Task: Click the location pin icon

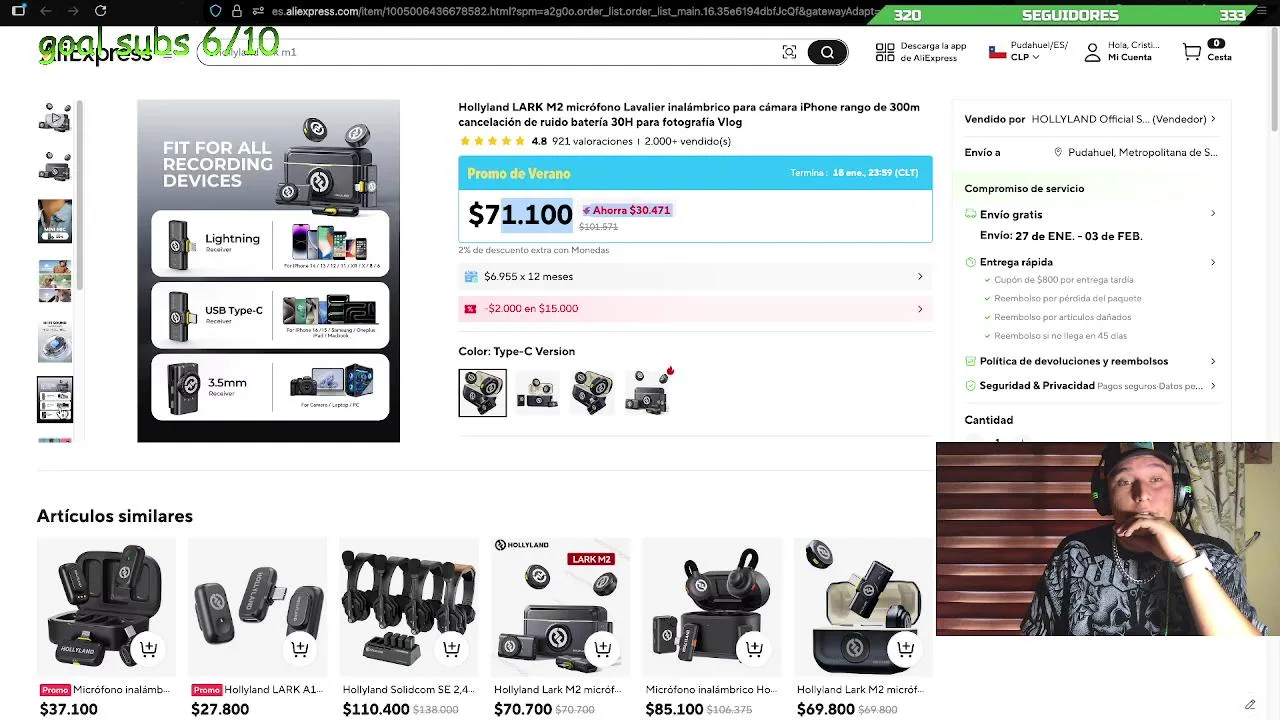Action: (x=1058, y=152)
